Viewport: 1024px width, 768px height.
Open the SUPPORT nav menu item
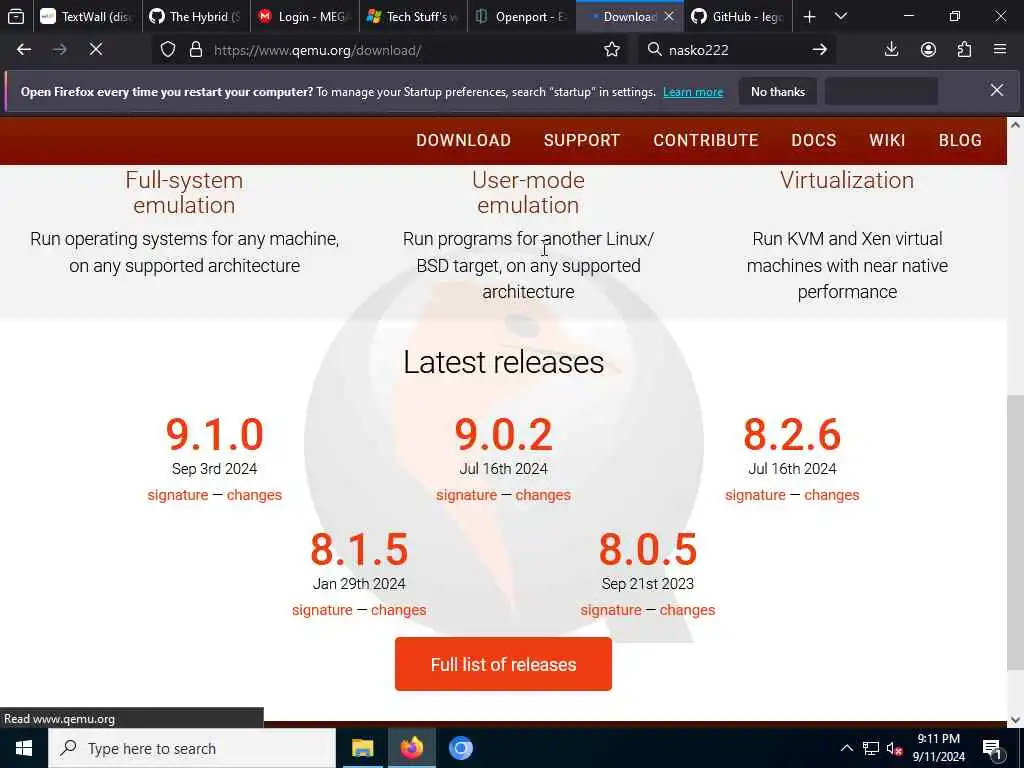[x=582, y=140]
